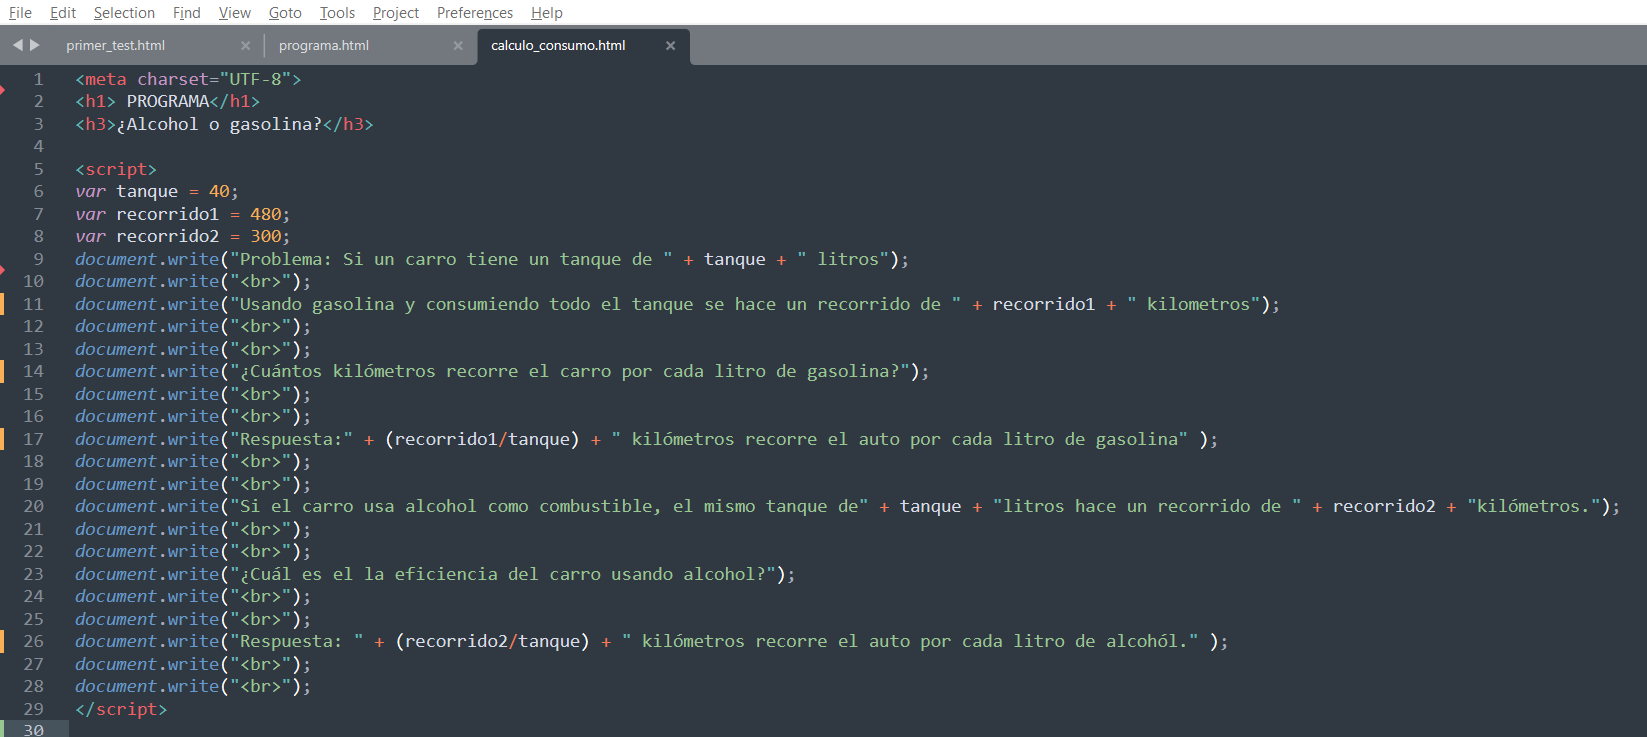Click the '¿Cuál es el la eficiencia' string
The width and height of the screenshot is (1647, 737).
tap(503, 574)
